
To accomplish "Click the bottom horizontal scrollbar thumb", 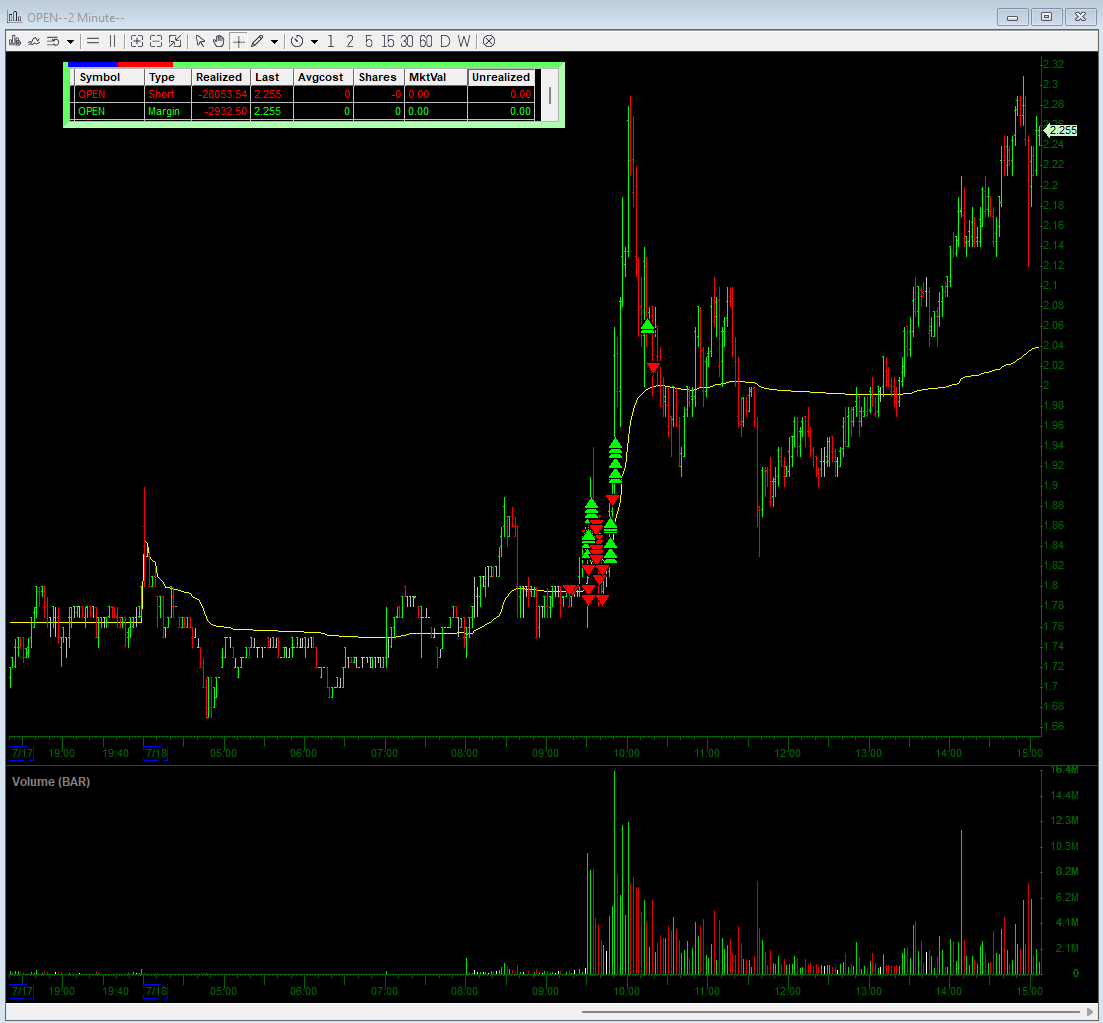I will click(831, 1012).
